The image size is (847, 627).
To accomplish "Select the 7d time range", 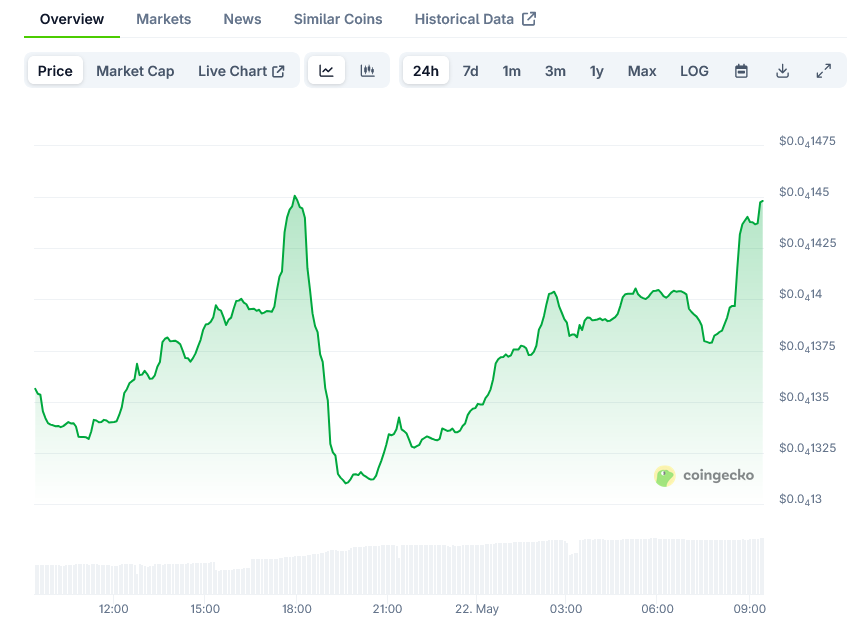I will coord(470,71).
